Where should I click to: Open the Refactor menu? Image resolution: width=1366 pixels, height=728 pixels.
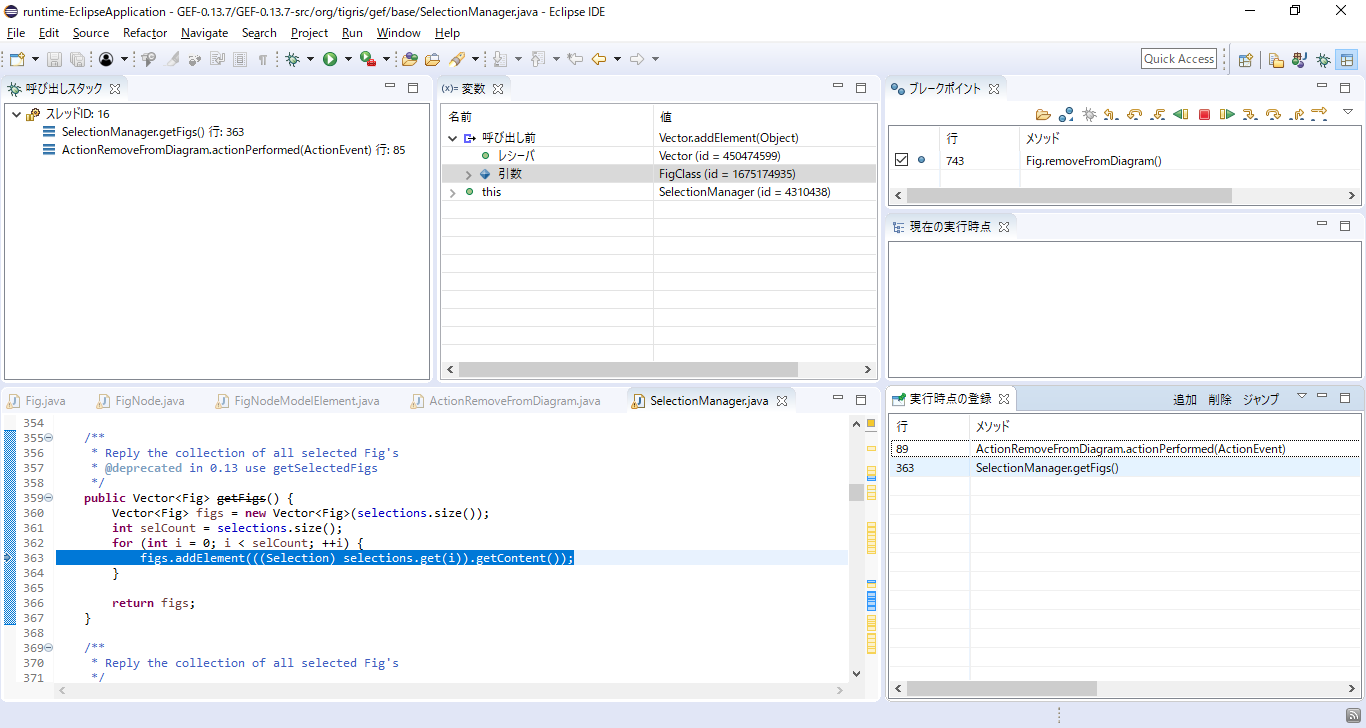point(145,33)
